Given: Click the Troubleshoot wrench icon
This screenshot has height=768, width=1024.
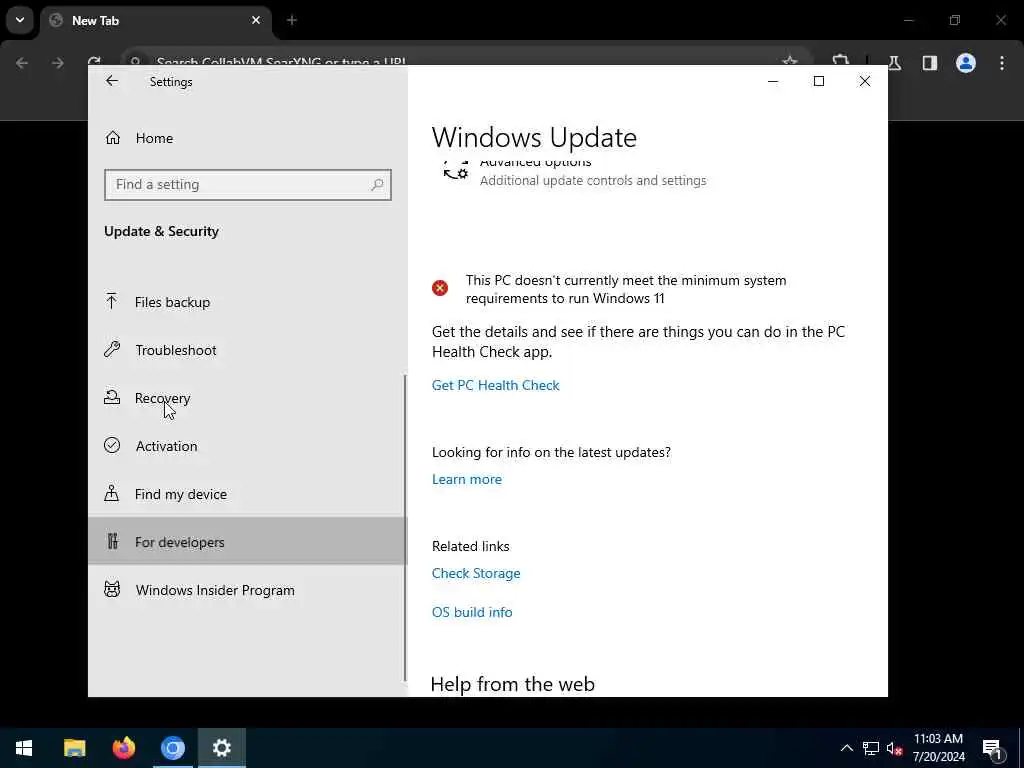Looking at the screenshot, I should [112, 349].
